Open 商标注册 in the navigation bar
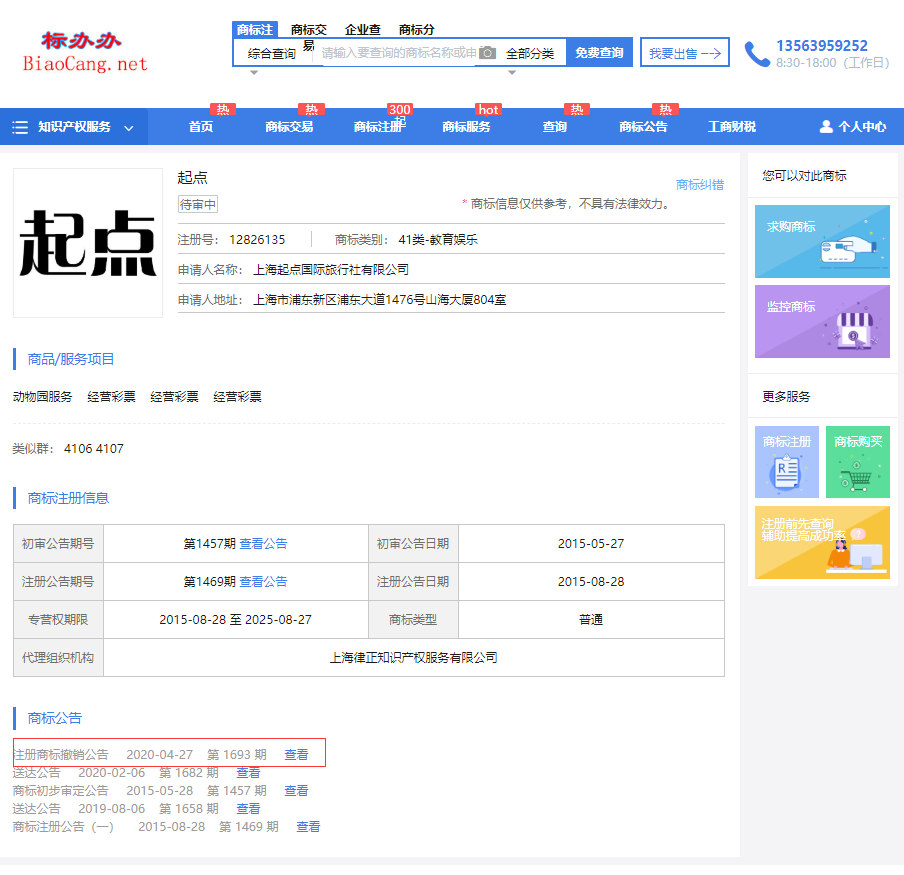 point(378,127)
